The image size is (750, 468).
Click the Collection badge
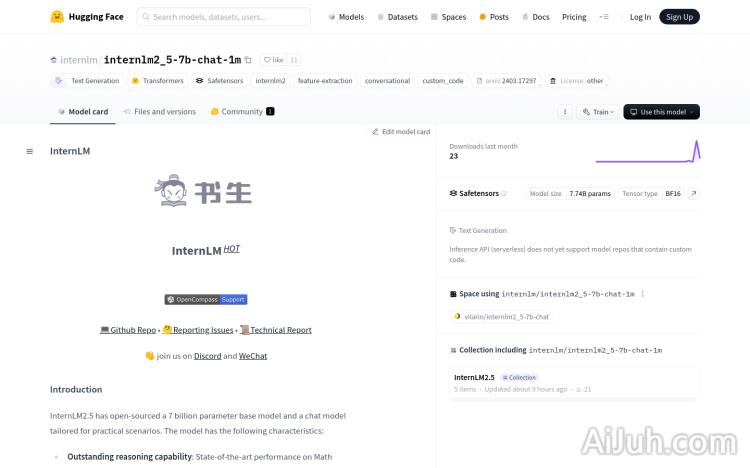519,378
